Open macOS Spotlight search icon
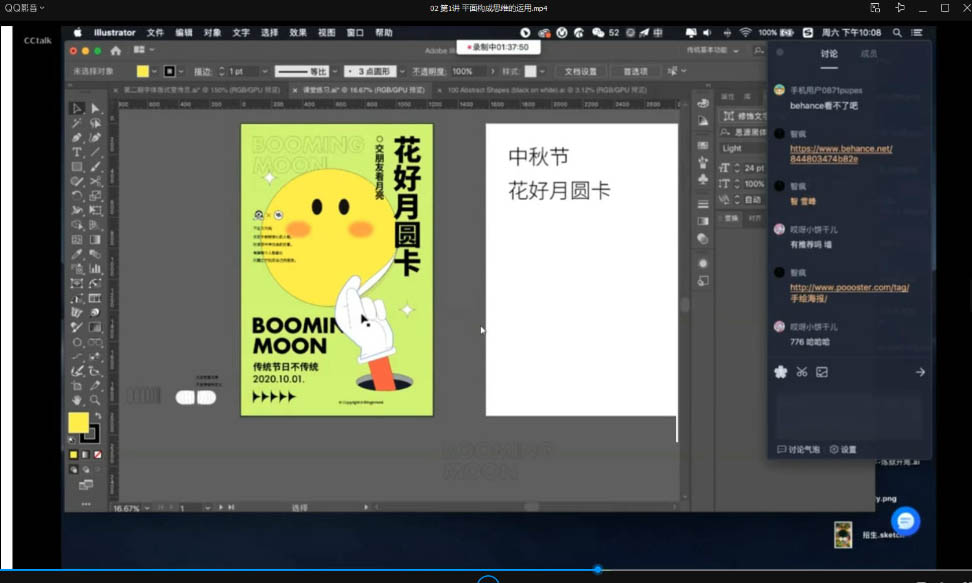This screenshot has width=972, height=583. click(897, 33)
